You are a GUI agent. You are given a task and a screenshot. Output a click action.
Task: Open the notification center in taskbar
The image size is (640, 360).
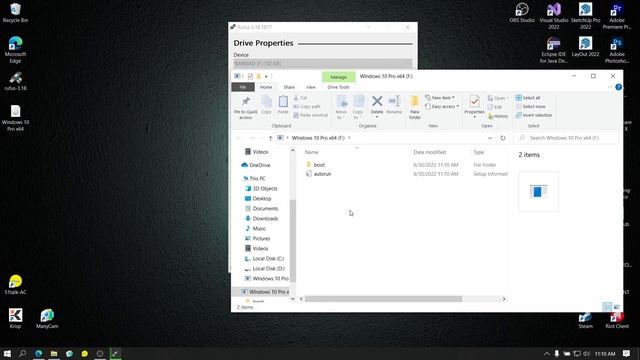point(627,353)
